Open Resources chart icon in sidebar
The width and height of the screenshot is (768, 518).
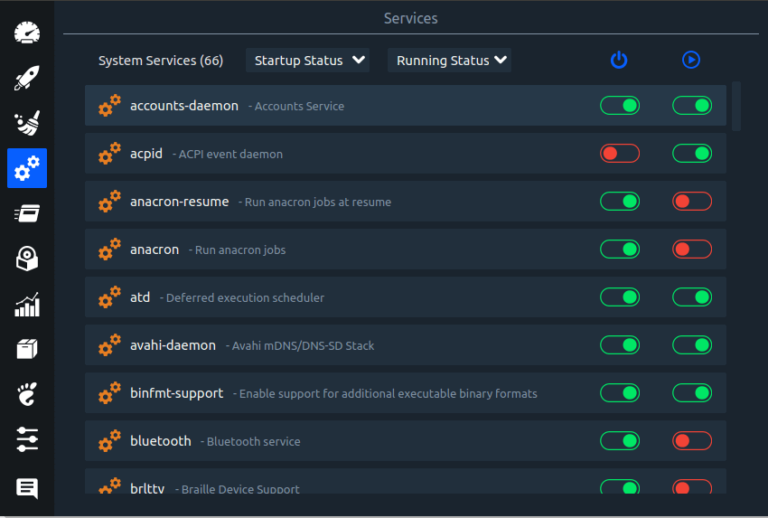27,305
